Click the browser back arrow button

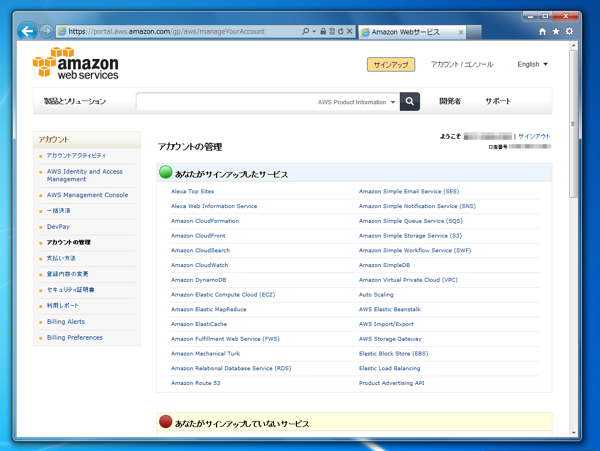[x=27, y=31]
